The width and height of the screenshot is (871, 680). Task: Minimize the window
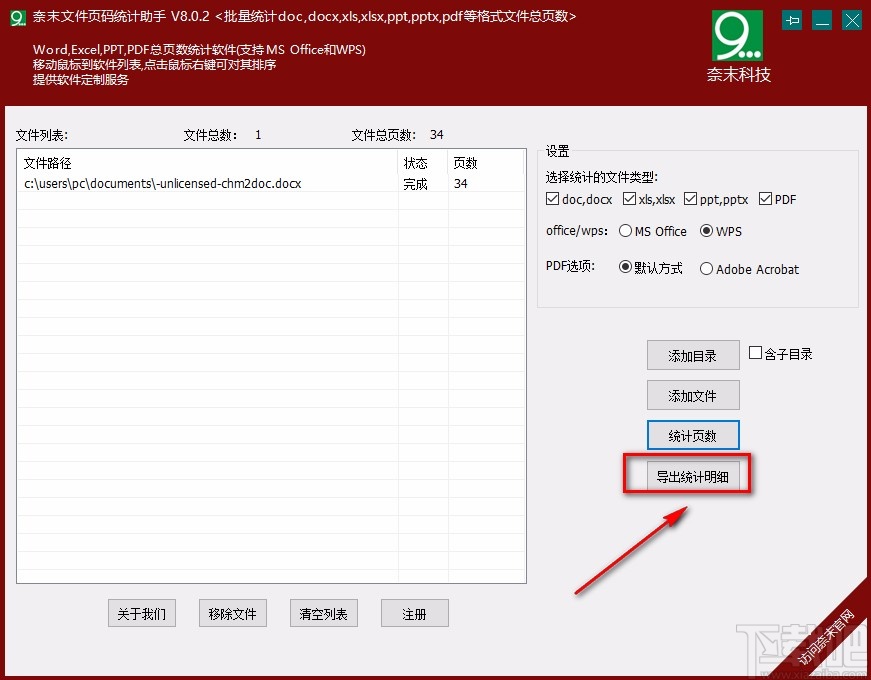(822, 21)
